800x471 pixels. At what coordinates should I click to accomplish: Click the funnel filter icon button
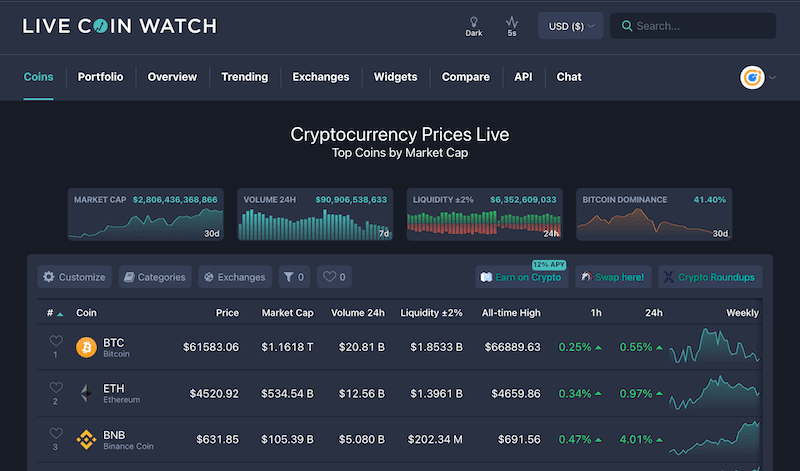click(x=294, y=277)
